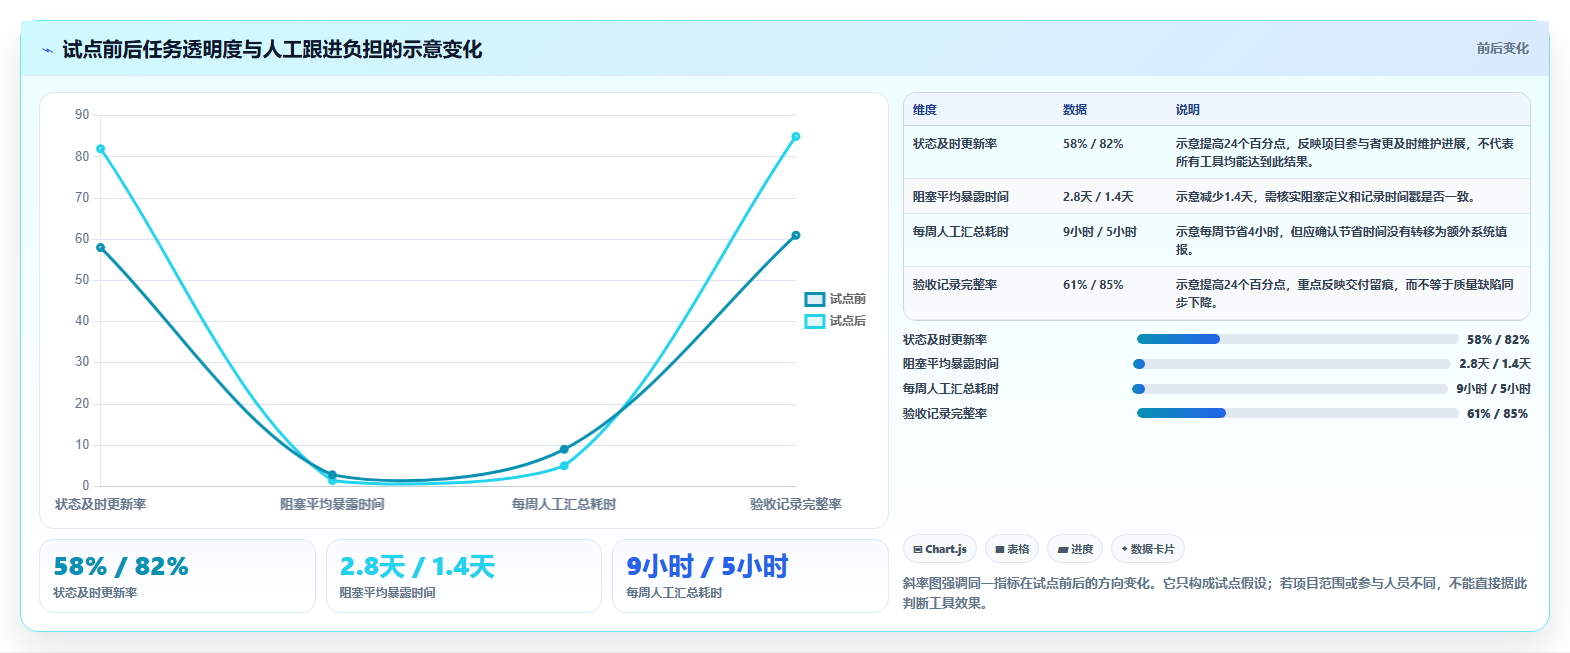Viewport: 1570px width, 653px height.
Task: Click the title 试点前后任务透明度与人工跟进负担的示意变化
Action: point(272,50)
